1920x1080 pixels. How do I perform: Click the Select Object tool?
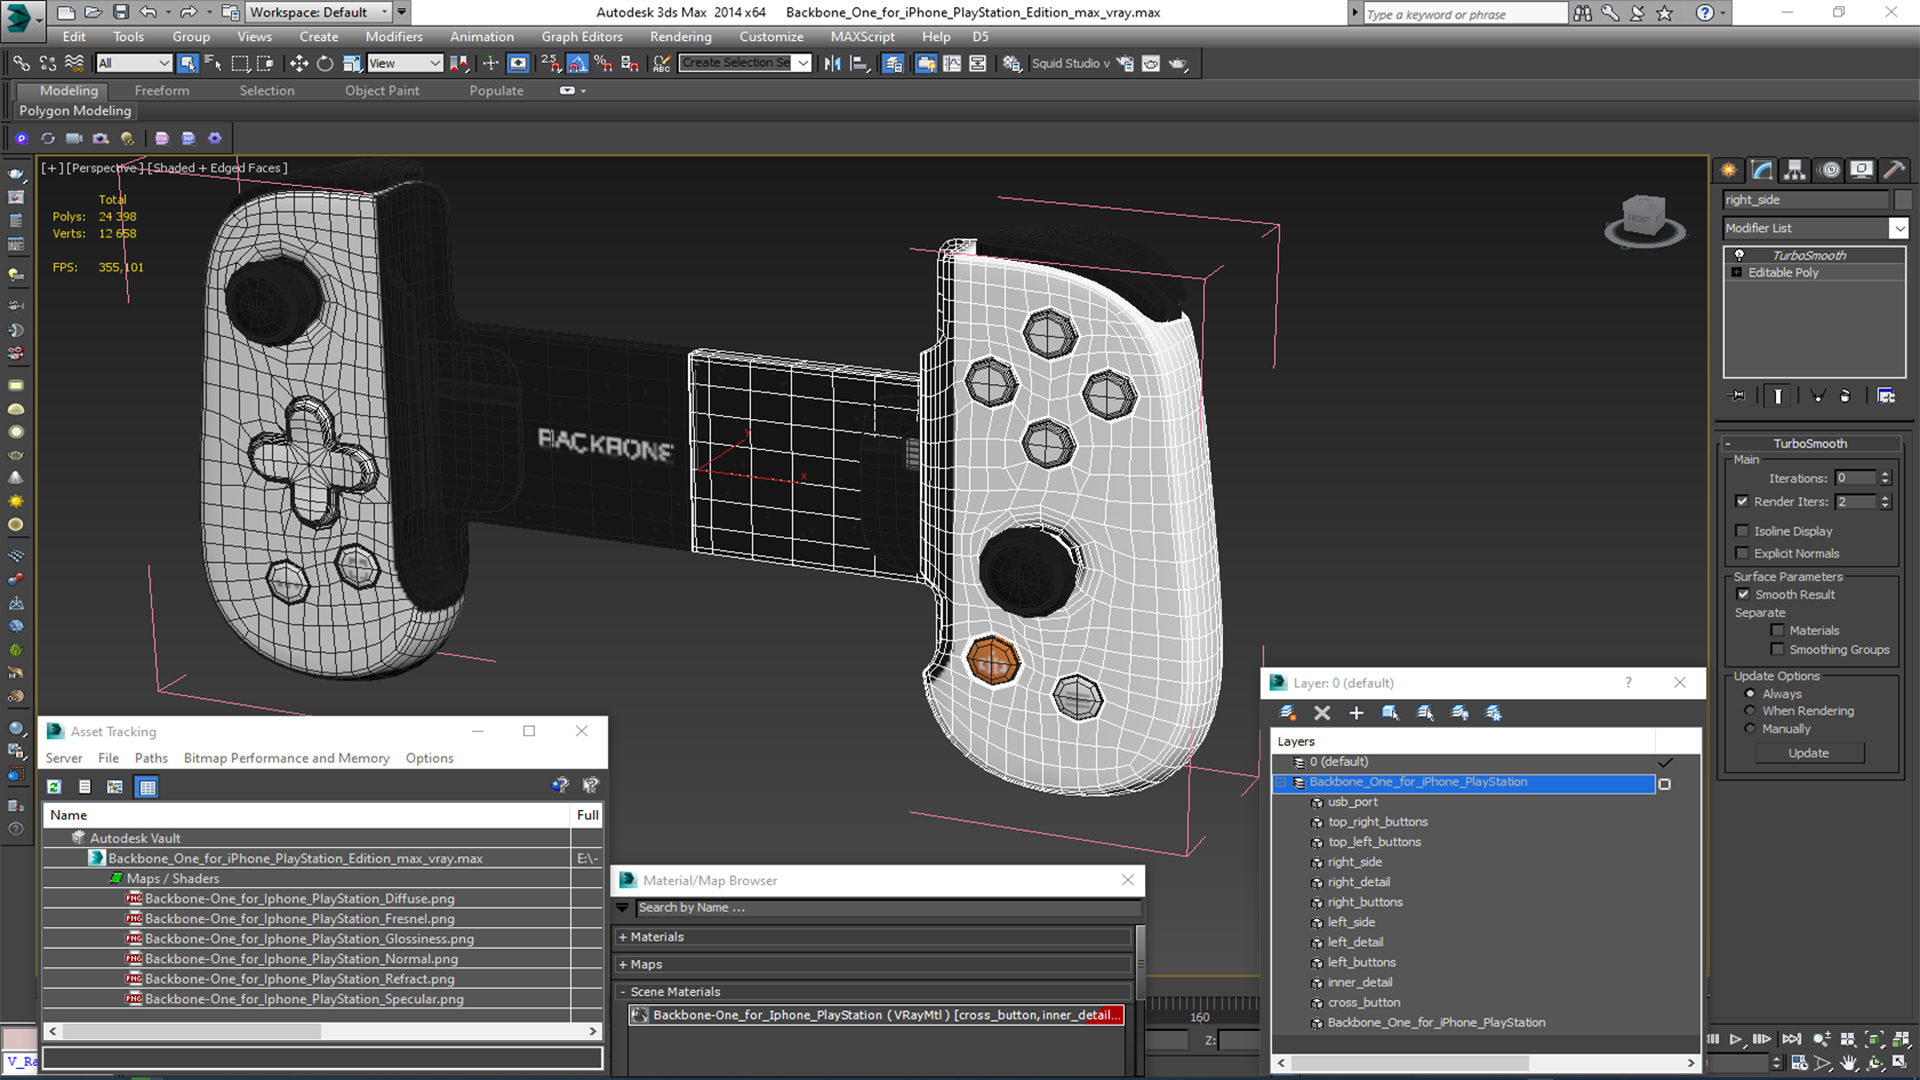[187, 63]
